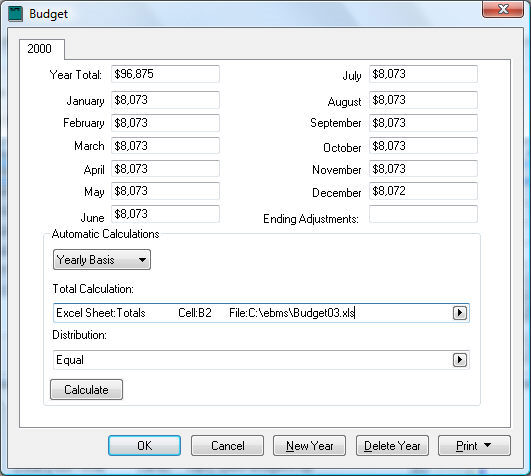
Task: Click the Ending Adjustments field
Action: [423, 214]
